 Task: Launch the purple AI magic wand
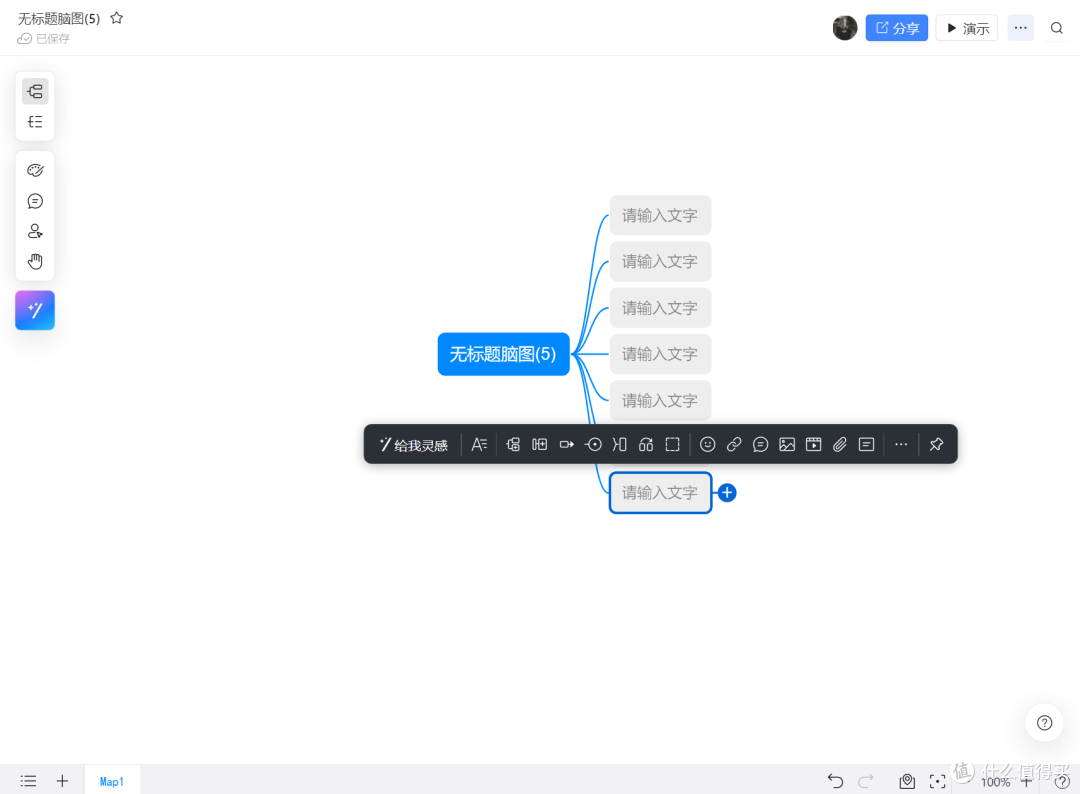coord(35,310)
